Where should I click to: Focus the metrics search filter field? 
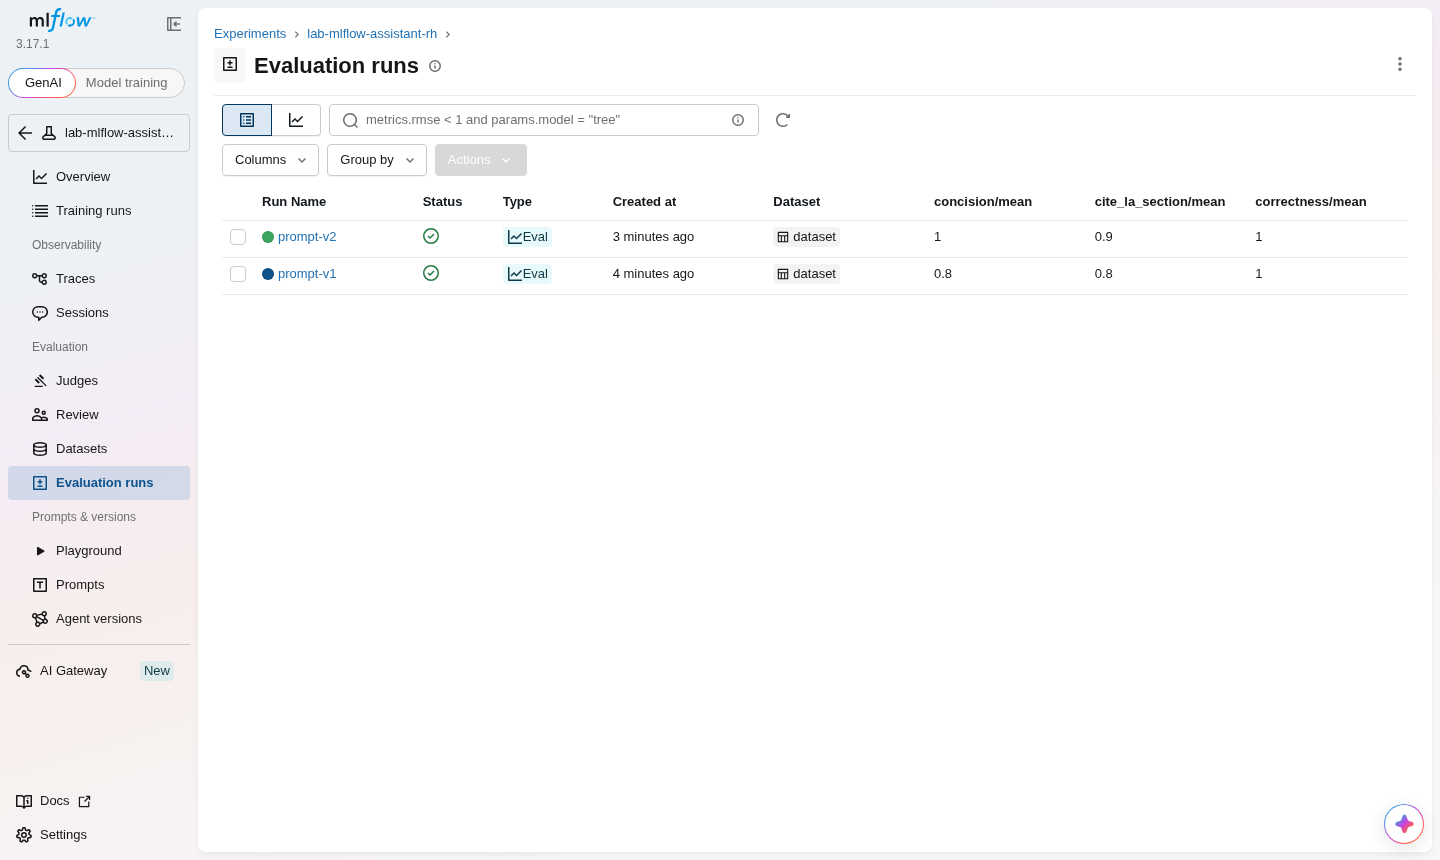click(x=543, y=120)
